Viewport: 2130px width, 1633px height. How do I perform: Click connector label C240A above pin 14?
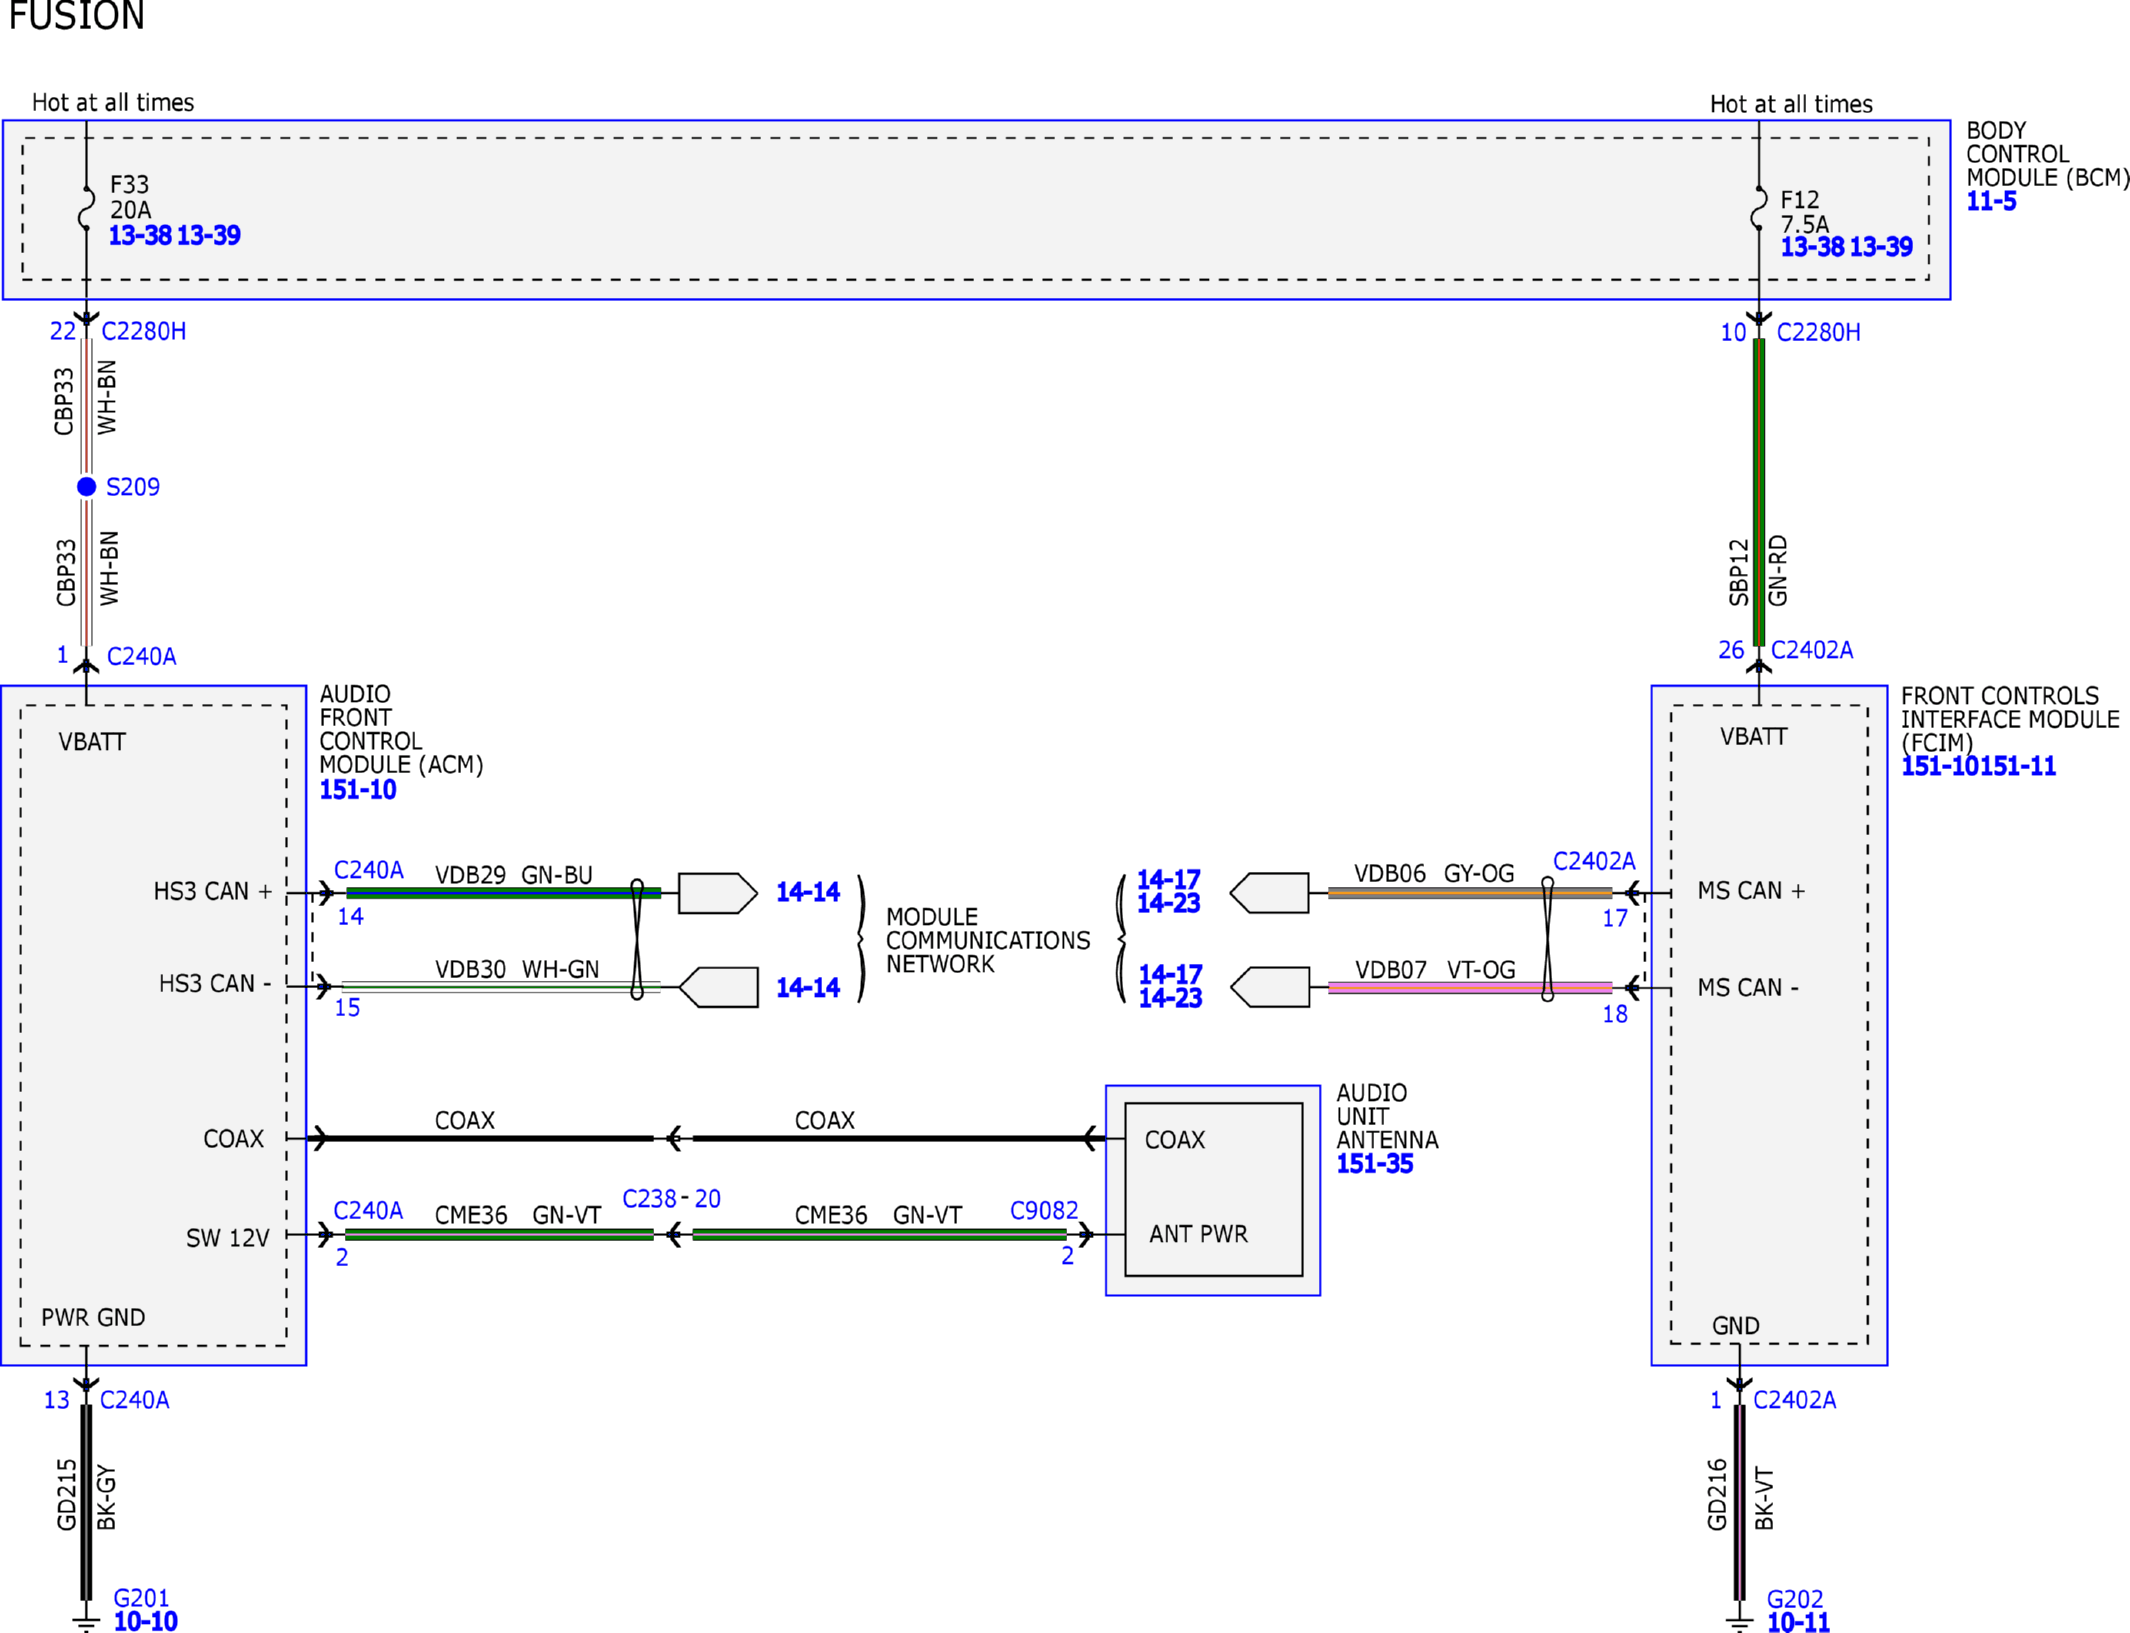(369, 870)
